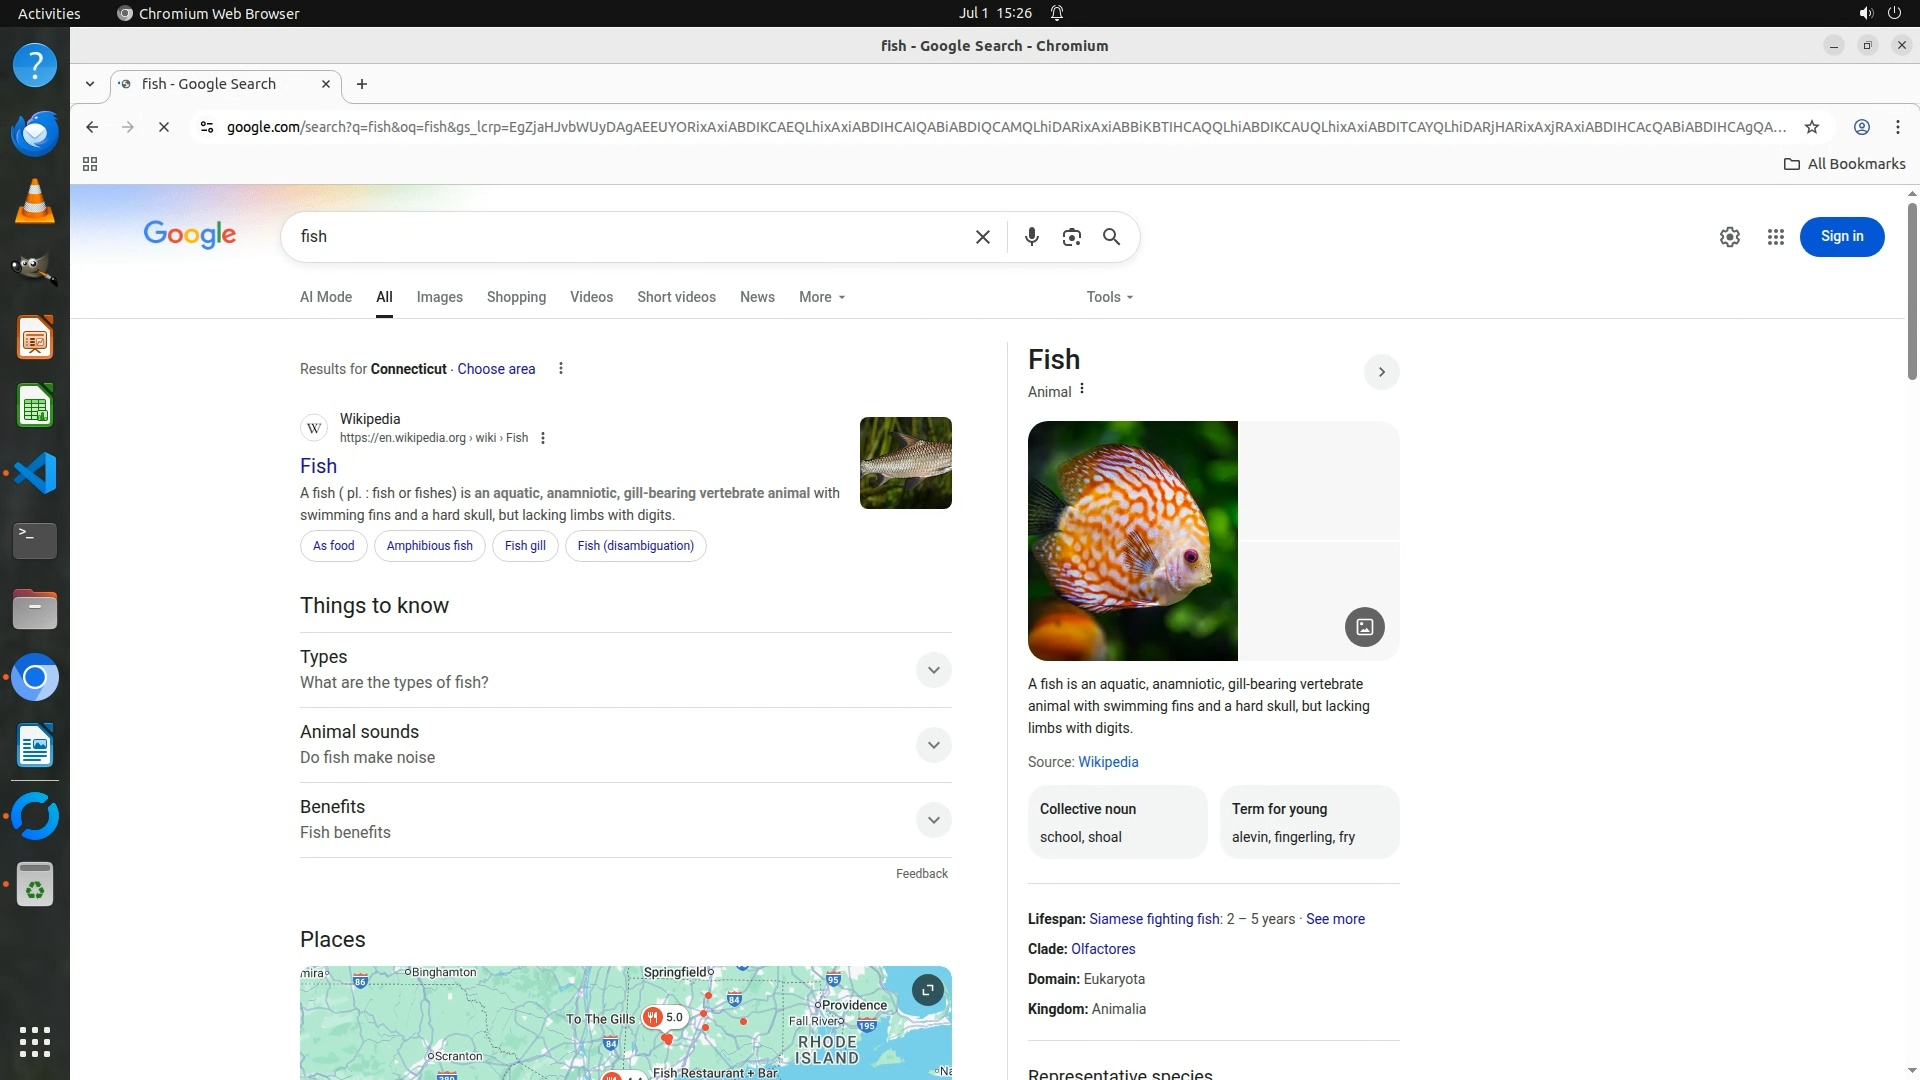The image size is (1920, 1080).
Task: Switch to the Images tab
Action: [x=439, y=297]
